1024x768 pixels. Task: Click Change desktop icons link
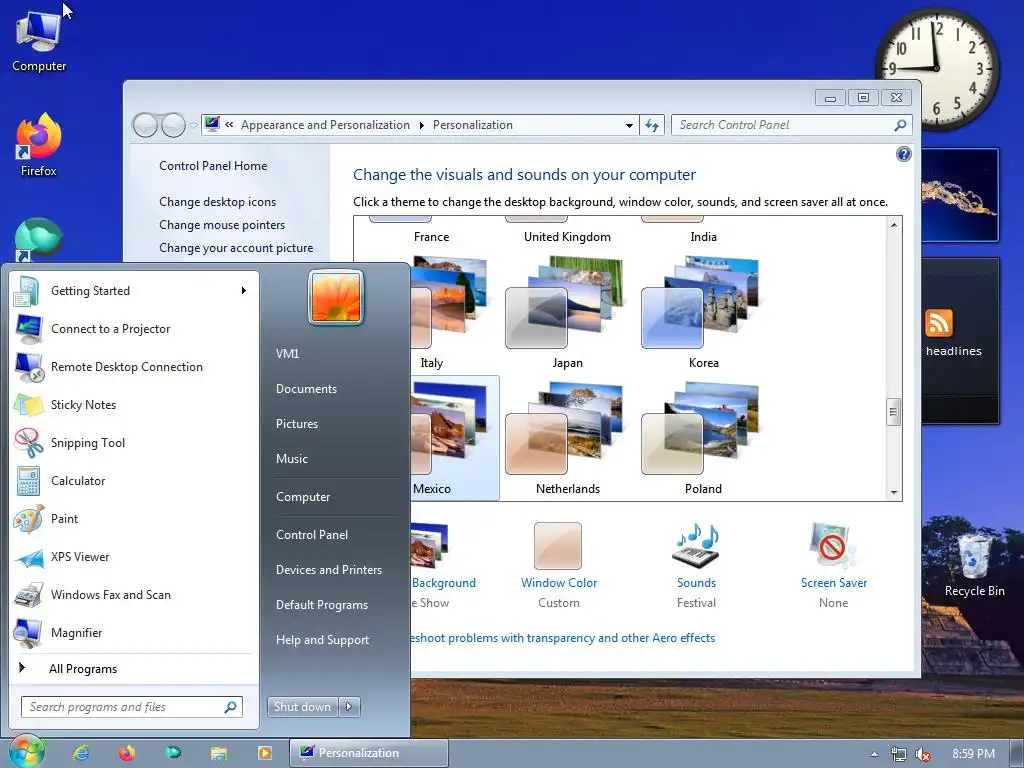click(217, 202)
